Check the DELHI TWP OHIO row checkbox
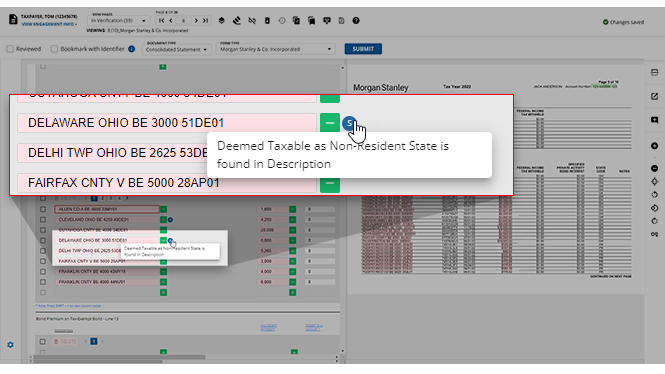 point(43,251)
